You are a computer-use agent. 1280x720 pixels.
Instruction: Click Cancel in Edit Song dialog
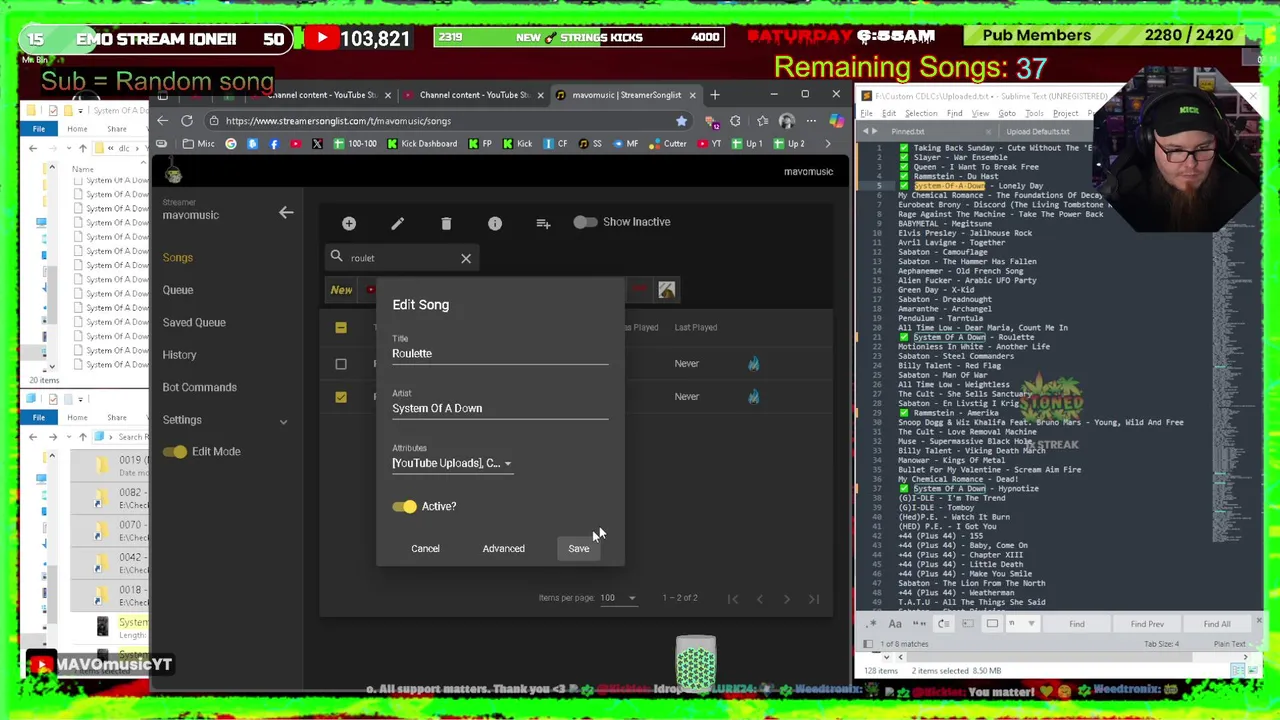pos(425,549)
